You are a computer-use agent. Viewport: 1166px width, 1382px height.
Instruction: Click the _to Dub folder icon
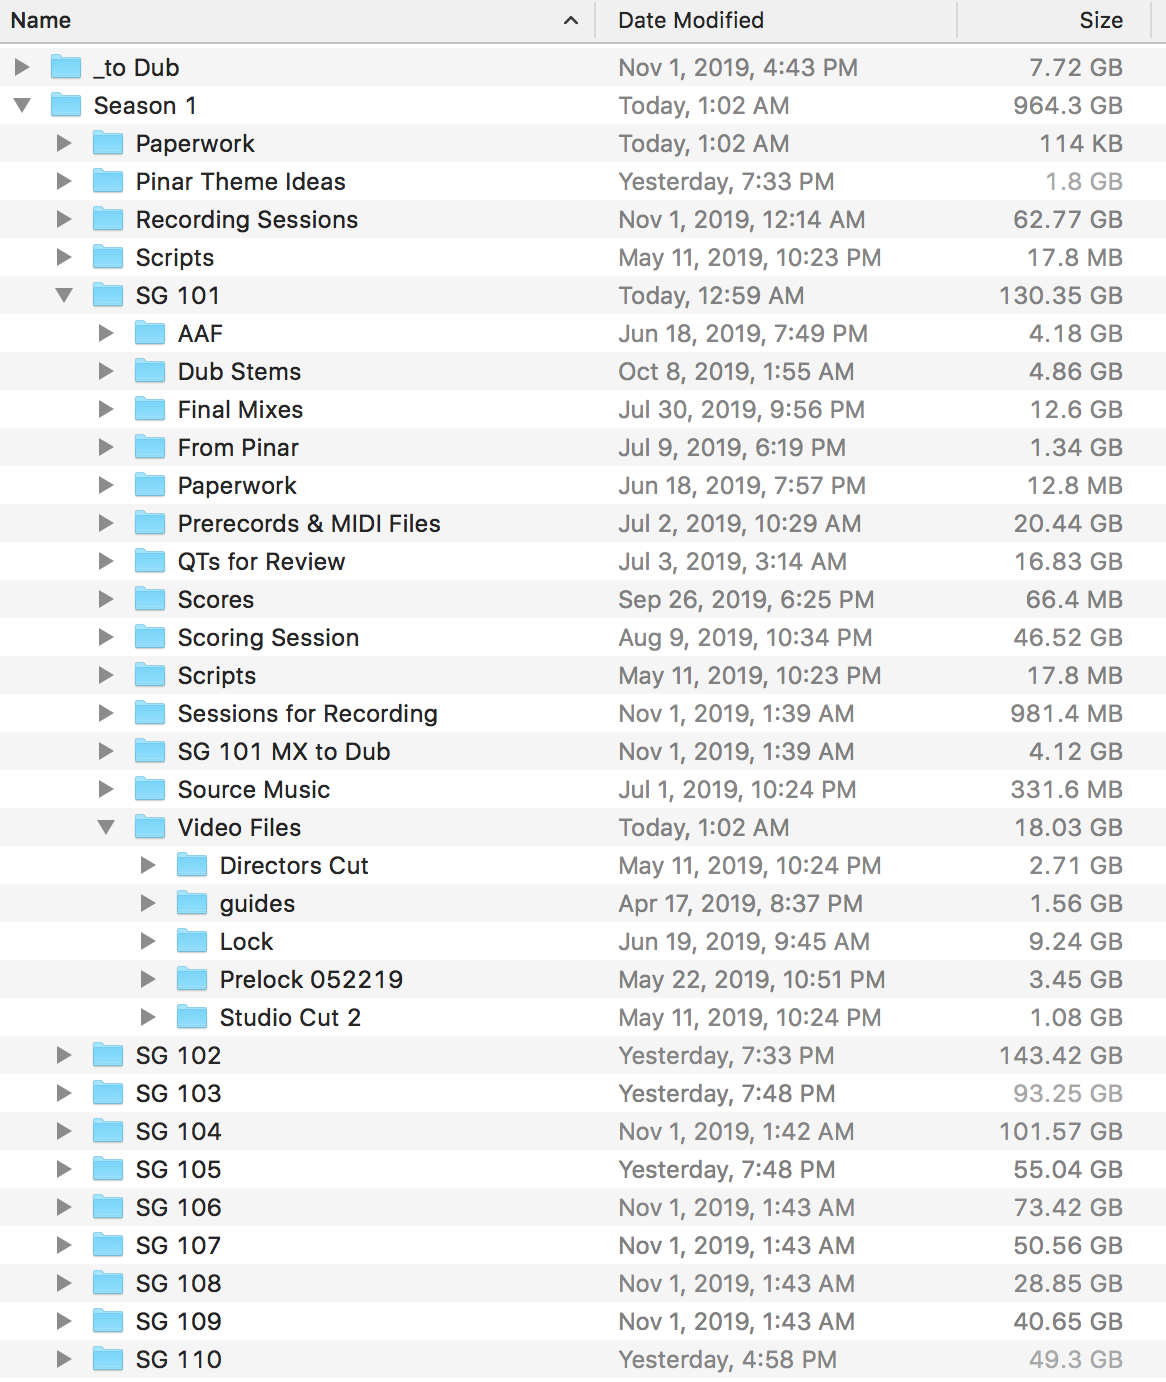pos(66,68)
